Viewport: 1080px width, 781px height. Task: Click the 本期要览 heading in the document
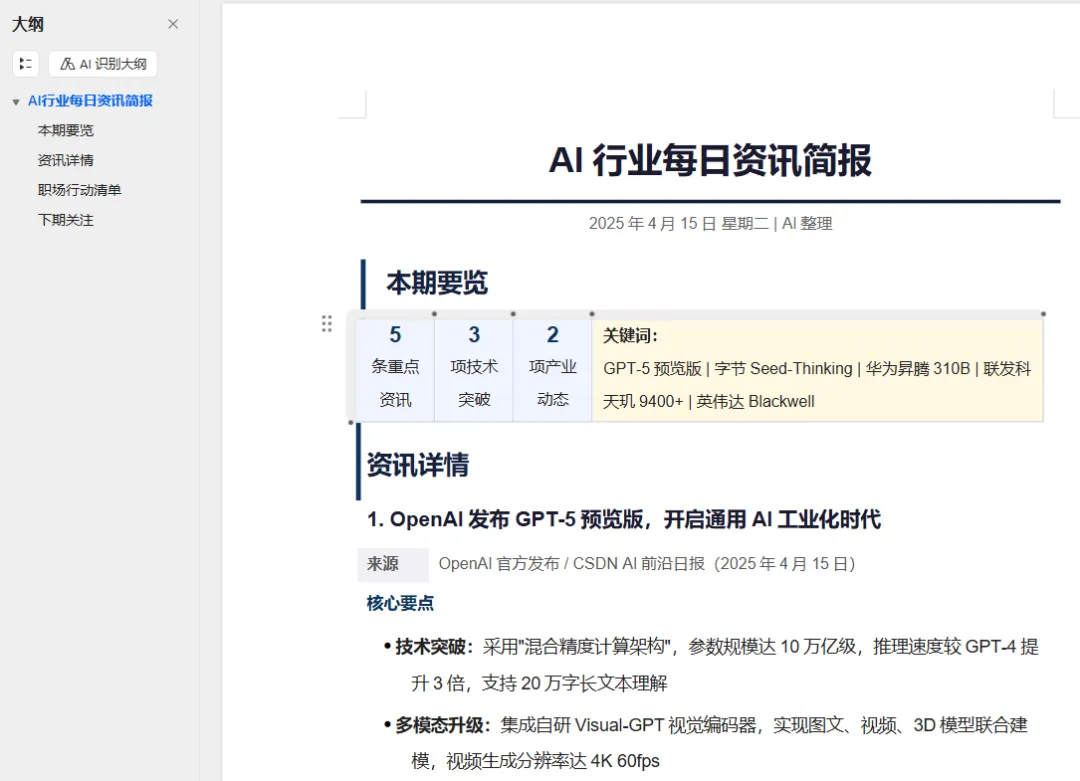click(x=437, y=283)
